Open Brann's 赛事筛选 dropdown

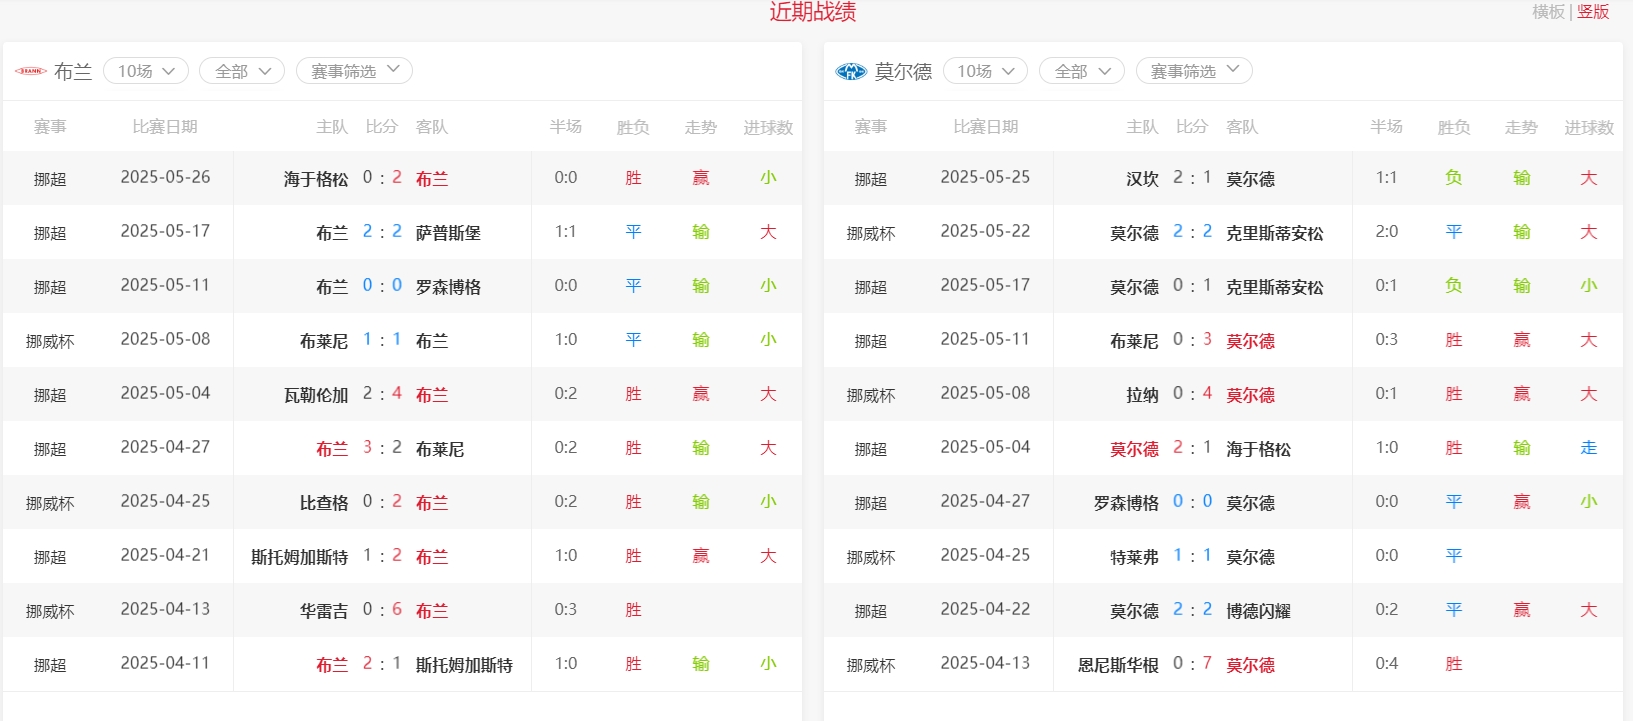tap(354, 71)
